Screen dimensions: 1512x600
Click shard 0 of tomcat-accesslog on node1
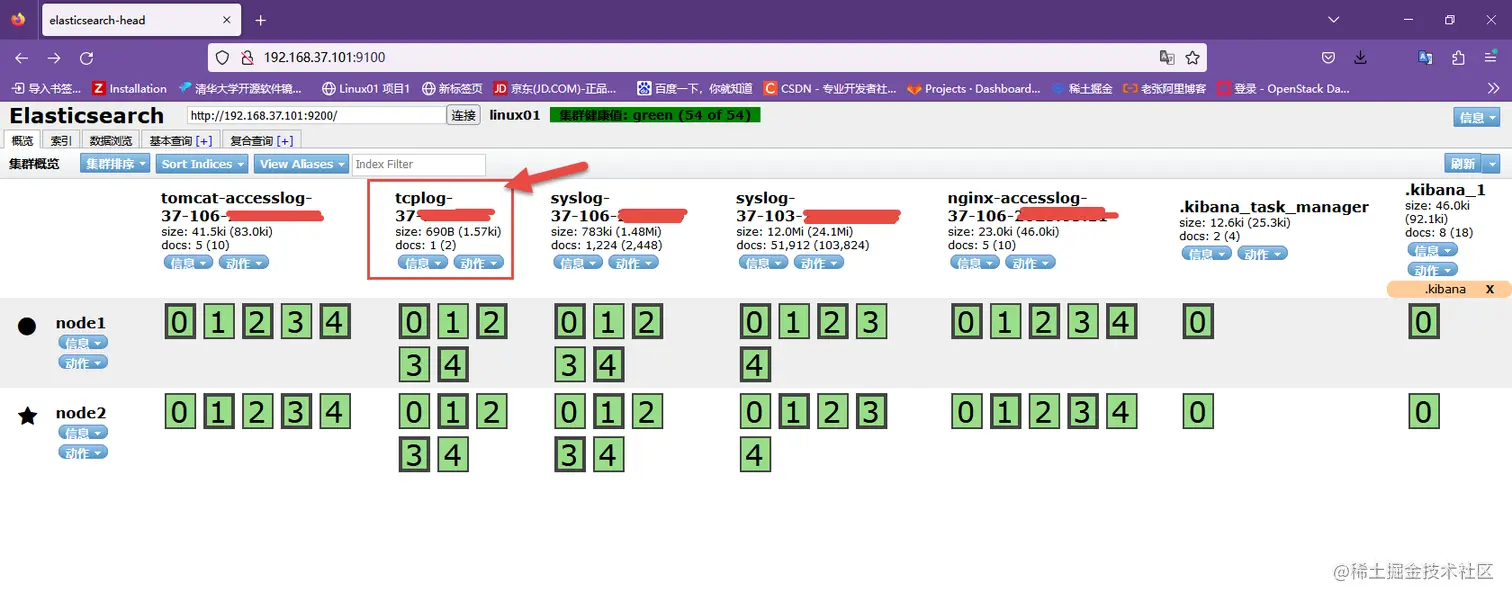(x=179, y=322)
